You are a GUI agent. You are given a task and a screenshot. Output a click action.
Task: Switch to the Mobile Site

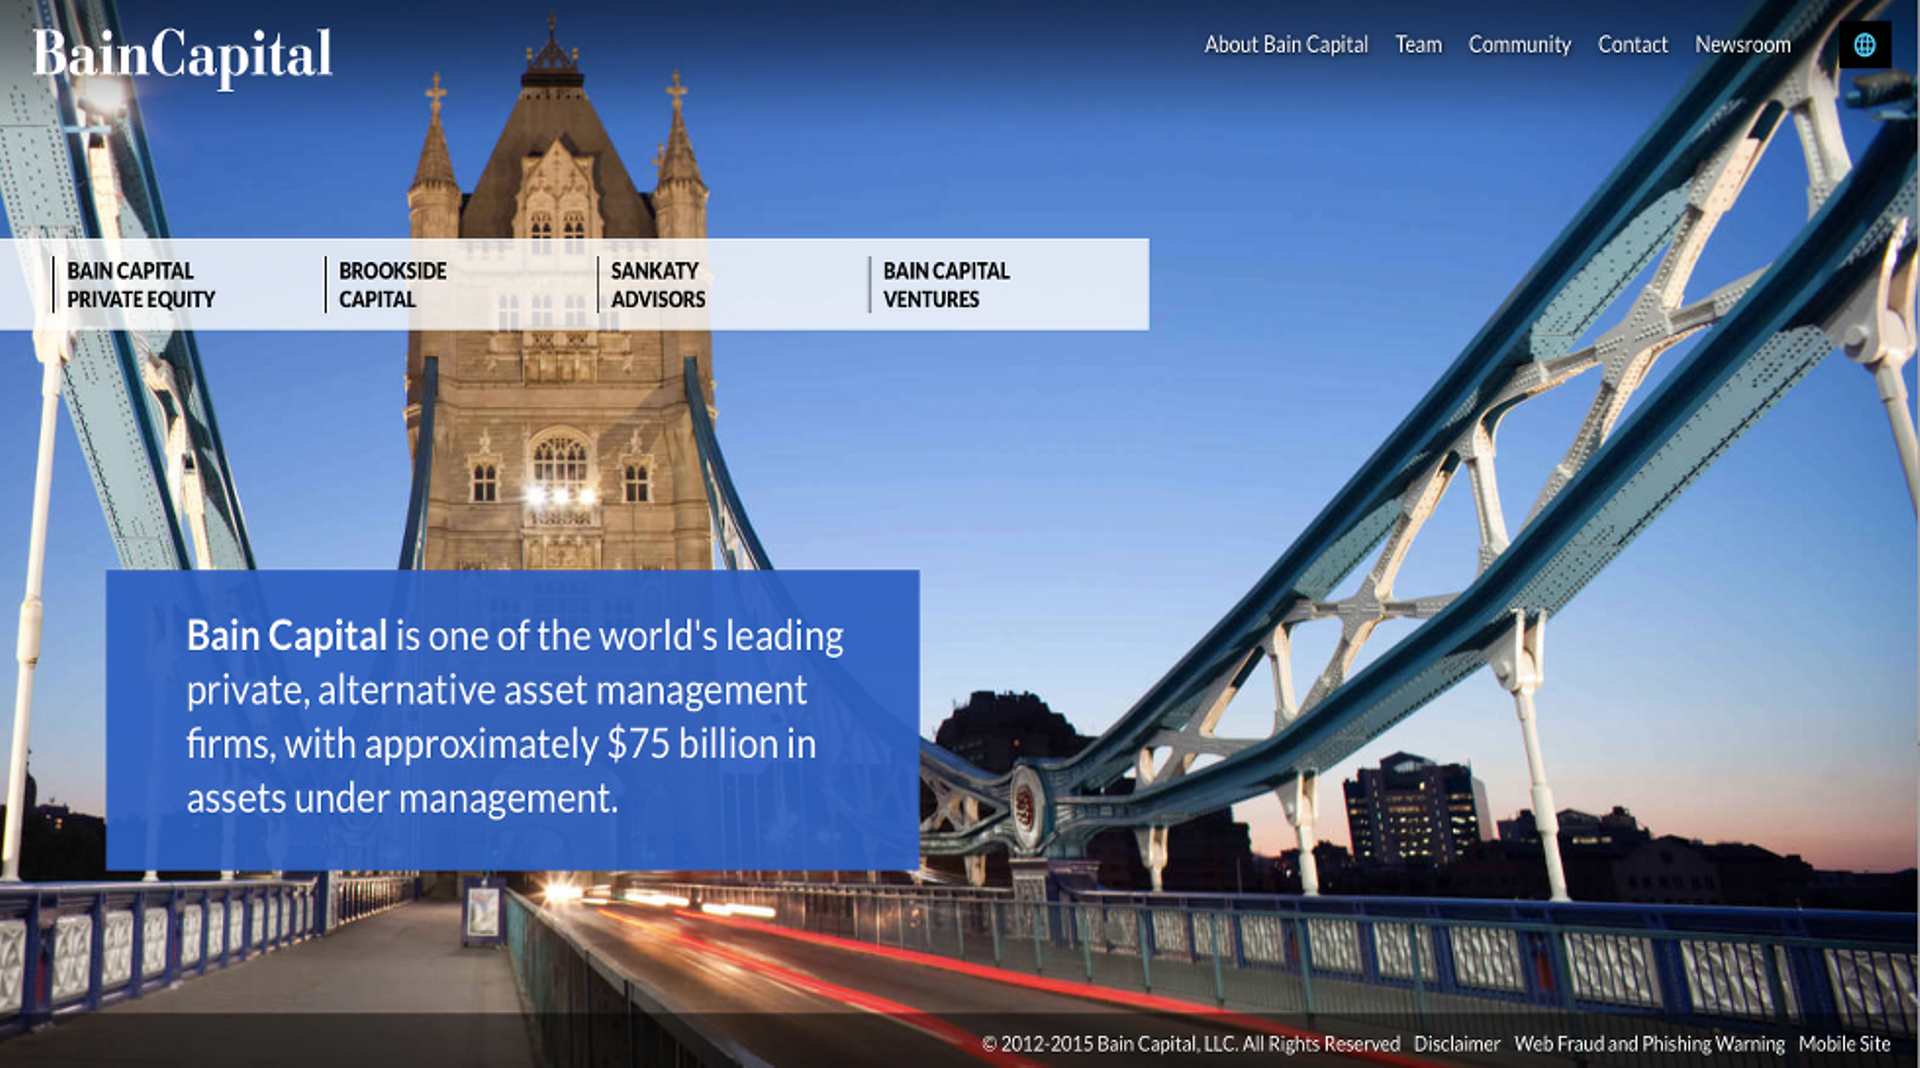tap(1844, 1044)
